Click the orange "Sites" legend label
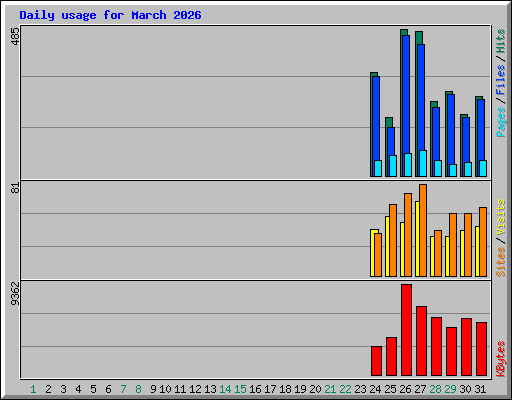The image size is (512, 400). (x=500, y=262)
